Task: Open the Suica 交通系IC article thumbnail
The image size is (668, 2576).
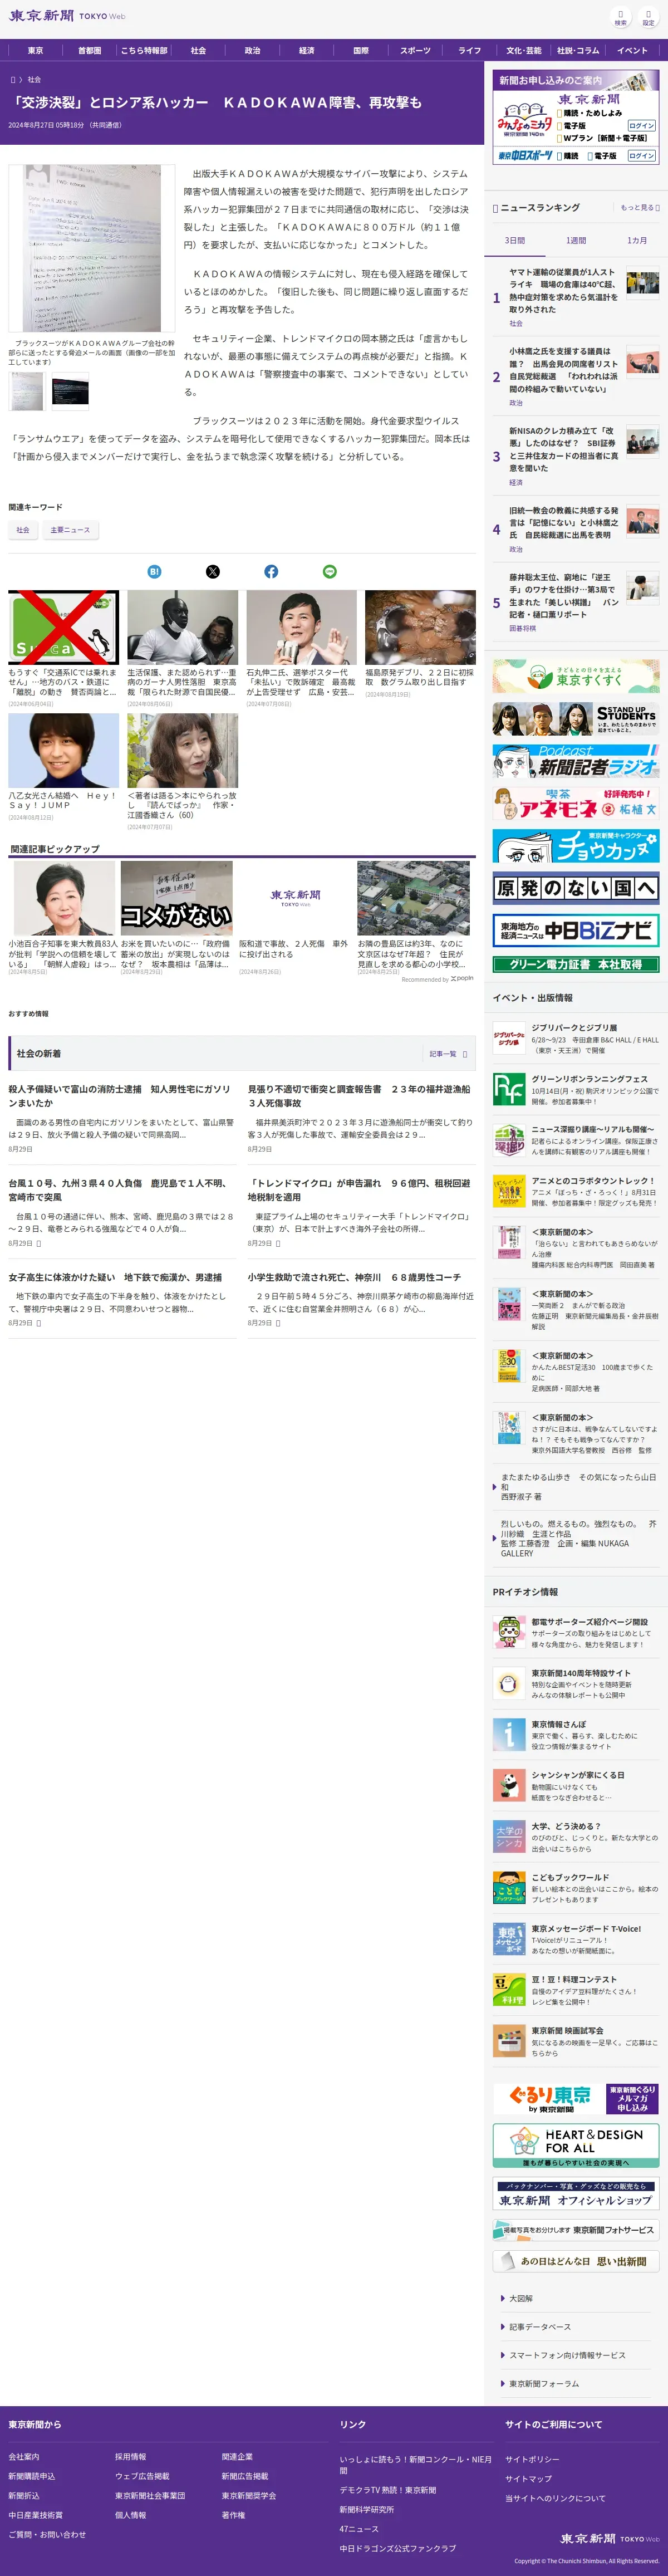Action: (64, 627)
